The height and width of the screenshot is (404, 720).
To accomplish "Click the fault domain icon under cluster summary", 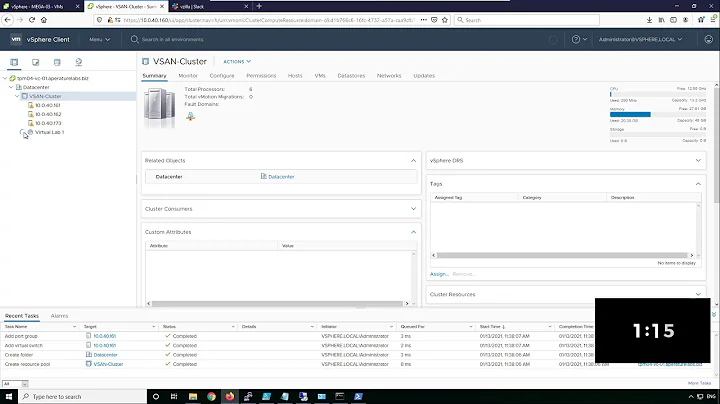I will tap(190, 116).
